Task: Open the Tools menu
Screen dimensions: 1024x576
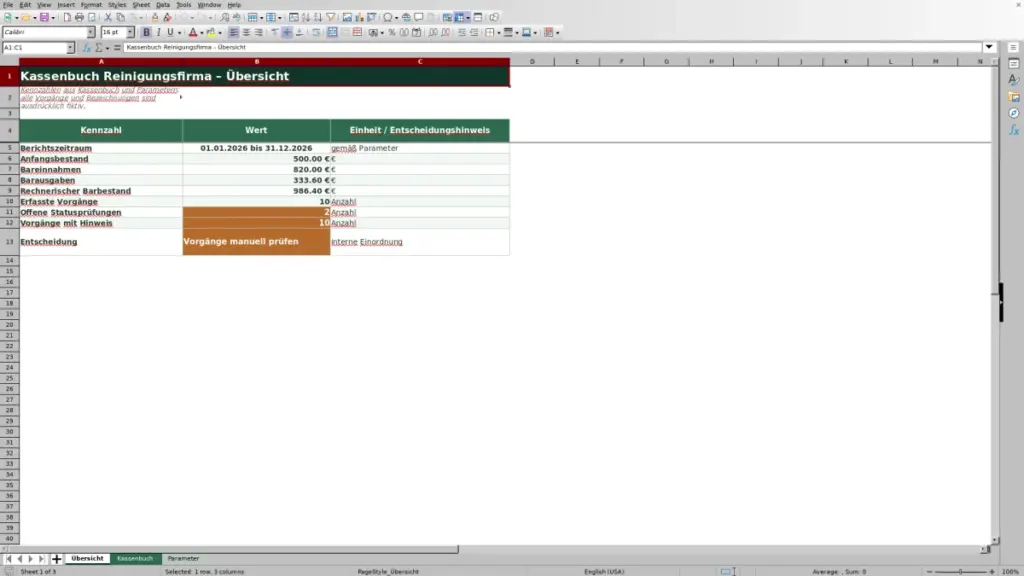Action: pyautogui.click(x=184, y=5)
